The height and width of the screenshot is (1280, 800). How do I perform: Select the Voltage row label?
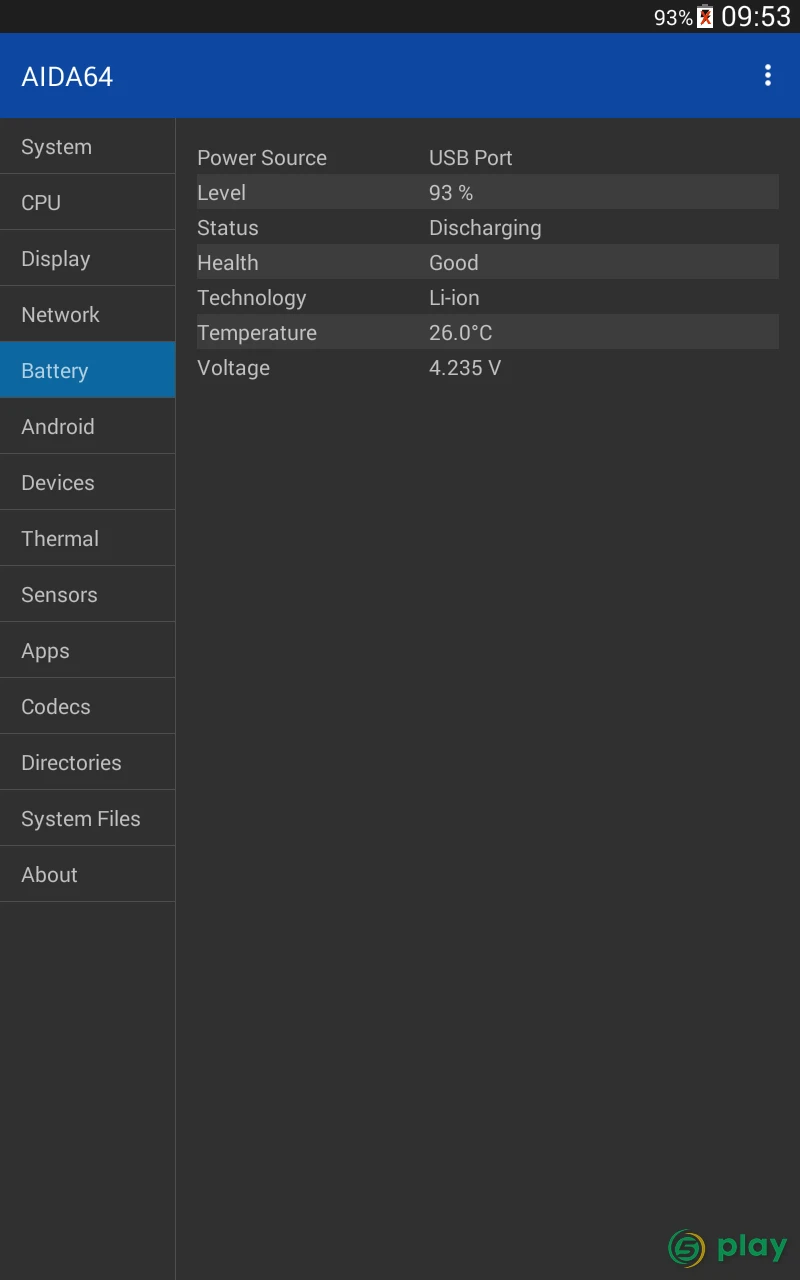click(234, 368)
